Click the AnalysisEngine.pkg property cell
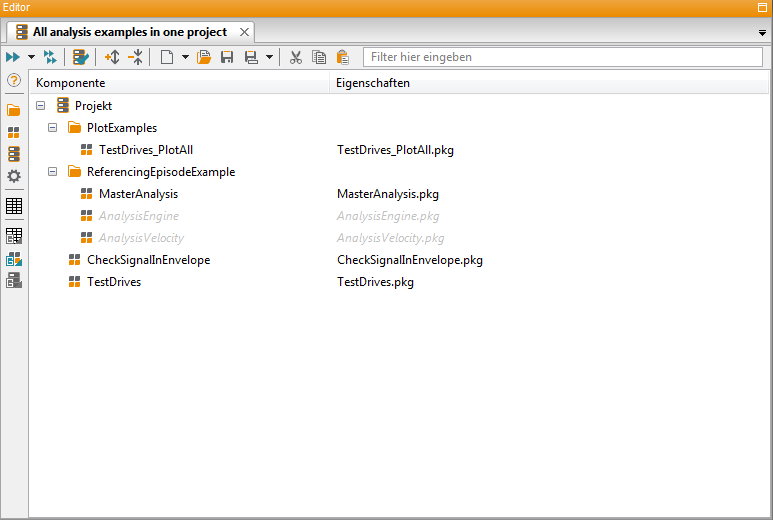Screen dimensions: 773x520 [388, 216]
